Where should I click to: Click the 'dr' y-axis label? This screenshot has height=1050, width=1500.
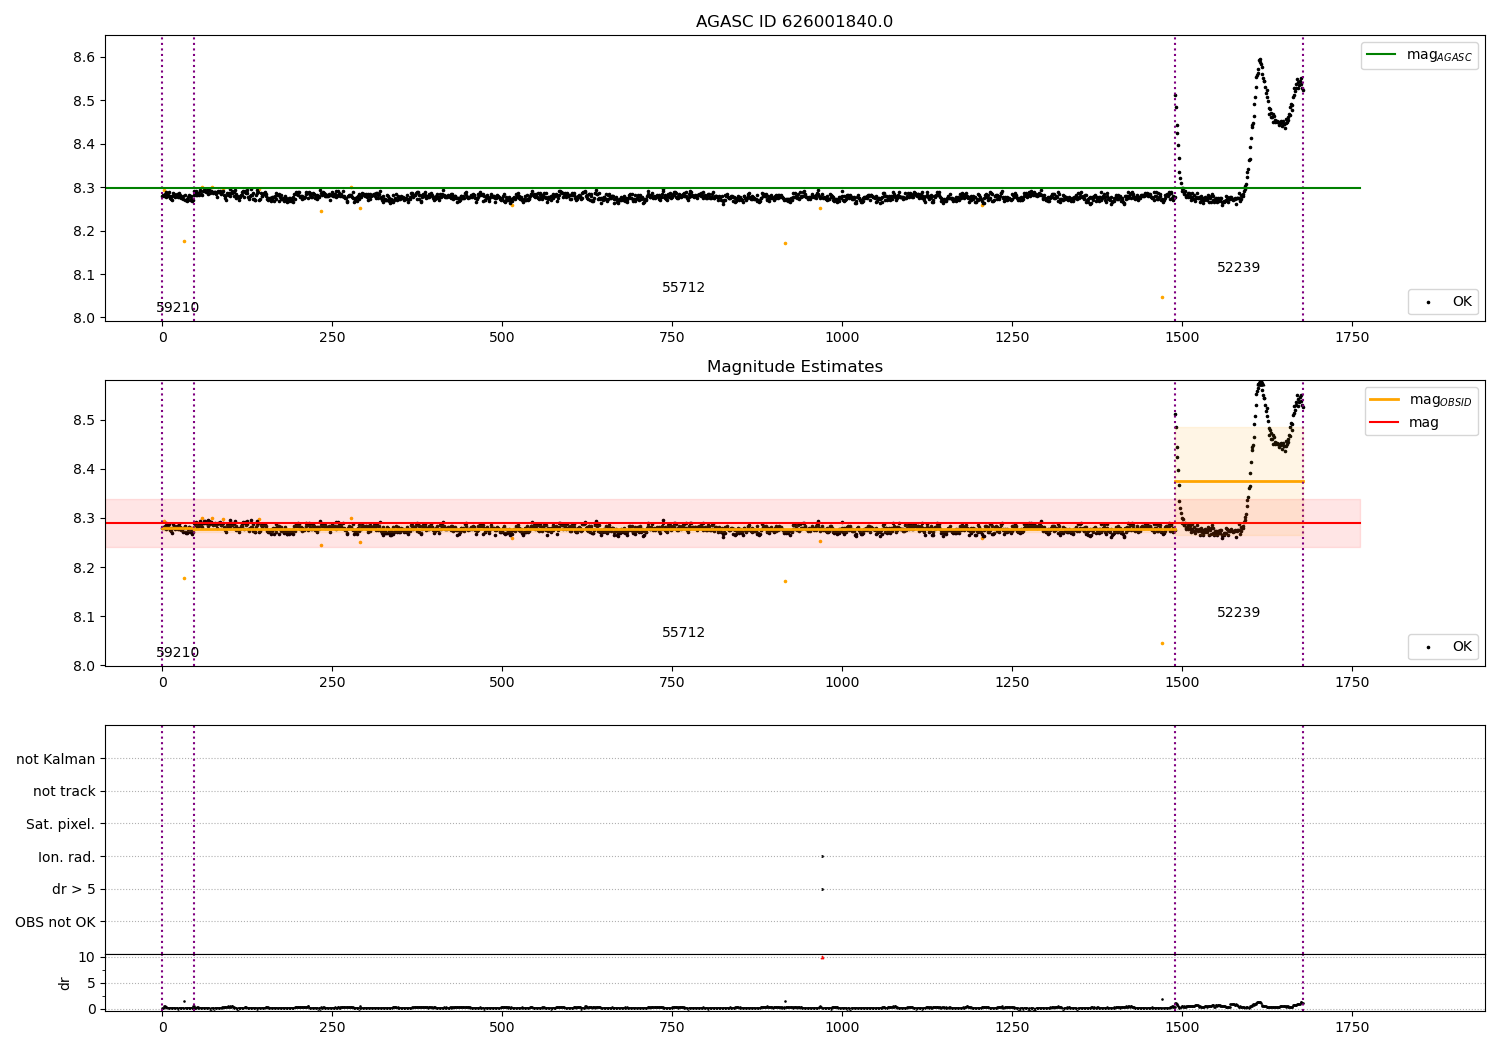tap(64, 983)
